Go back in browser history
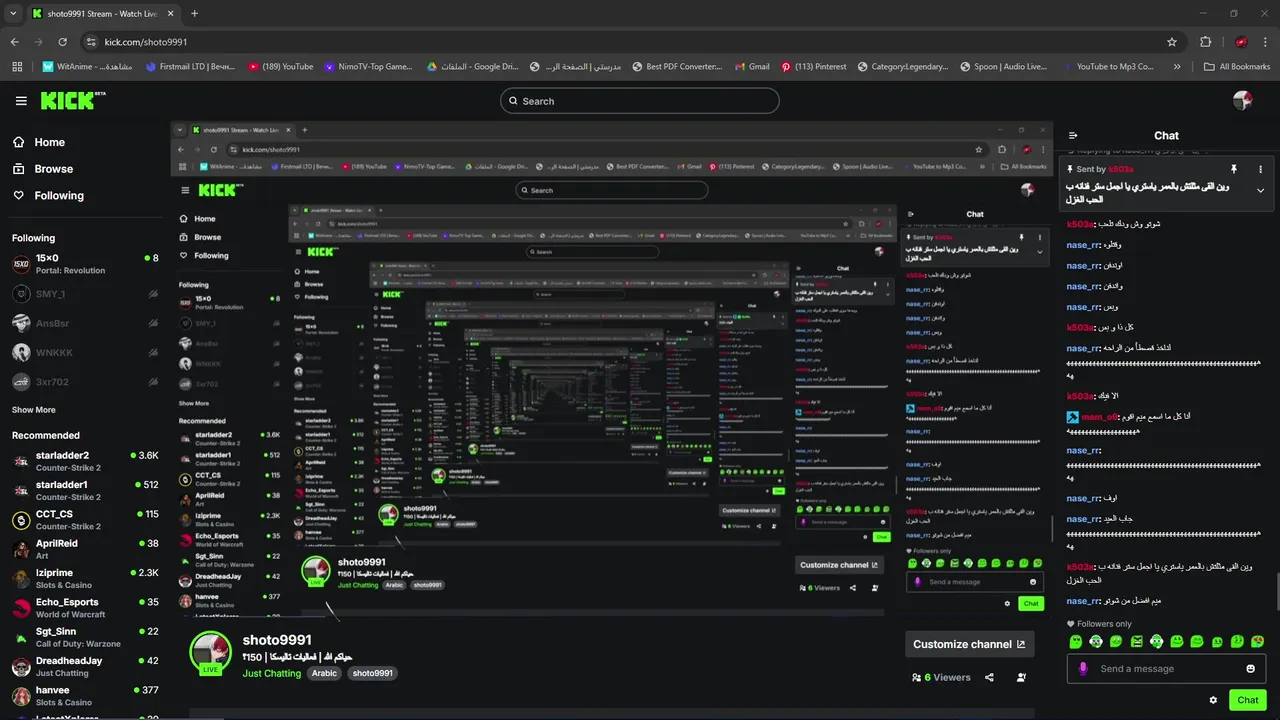 click(x=14, y=42)
